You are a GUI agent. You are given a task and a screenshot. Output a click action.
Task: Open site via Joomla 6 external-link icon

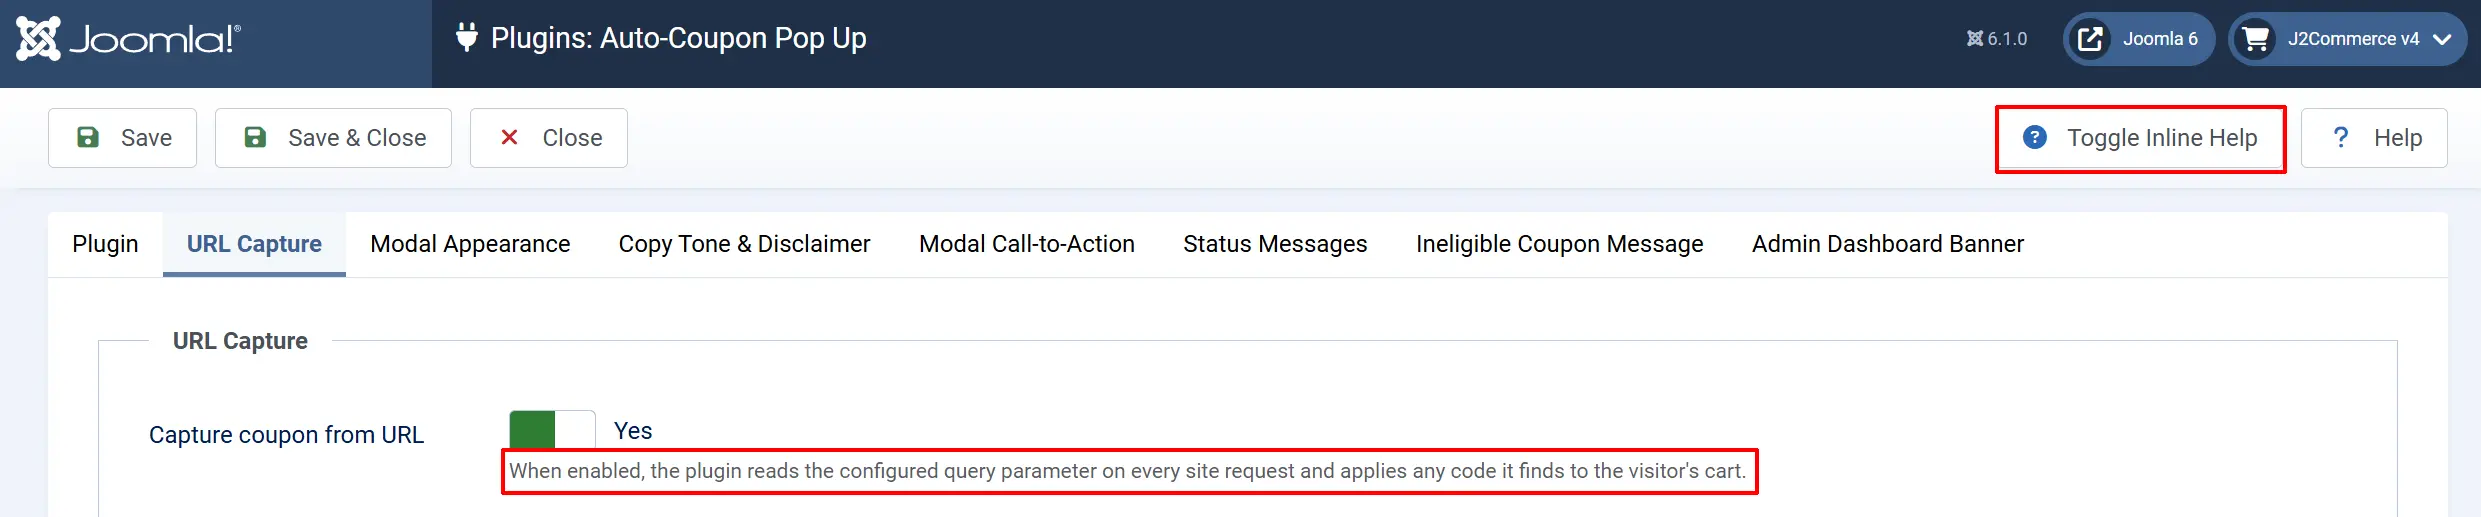point(2090,39)
